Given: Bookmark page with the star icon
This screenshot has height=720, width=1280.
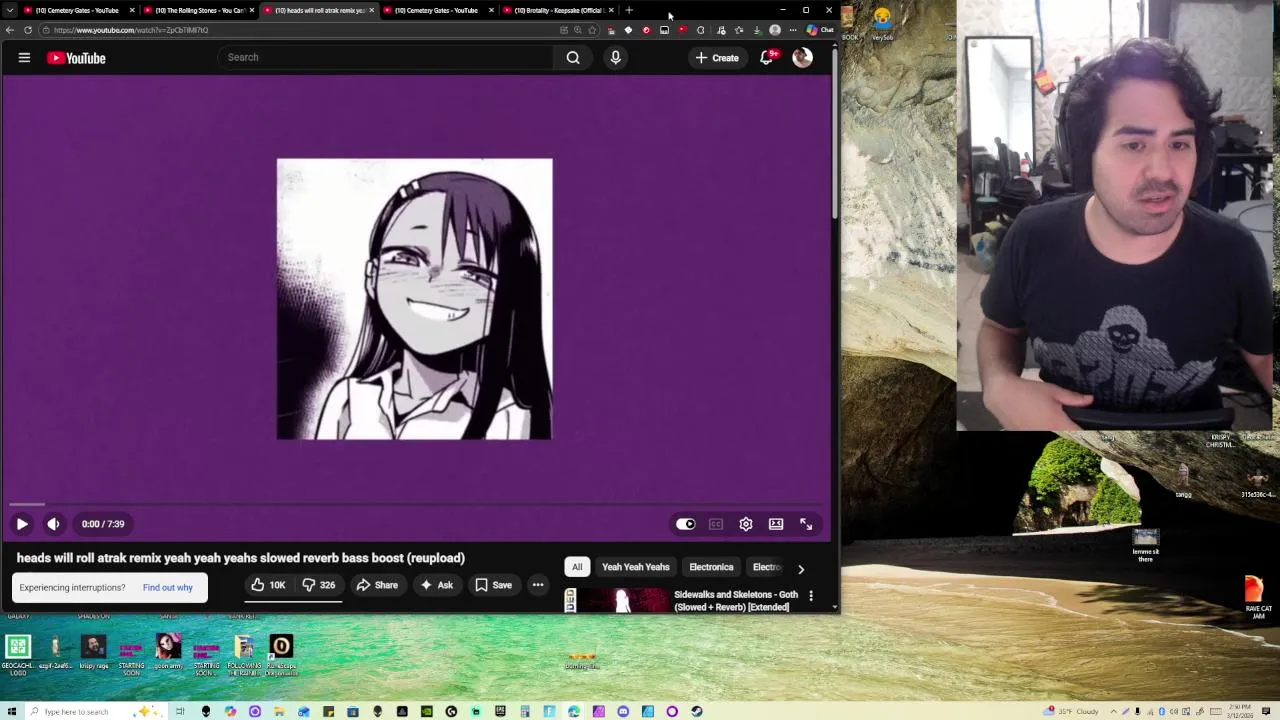Looking at the screenshot, I should click(592, 30).
